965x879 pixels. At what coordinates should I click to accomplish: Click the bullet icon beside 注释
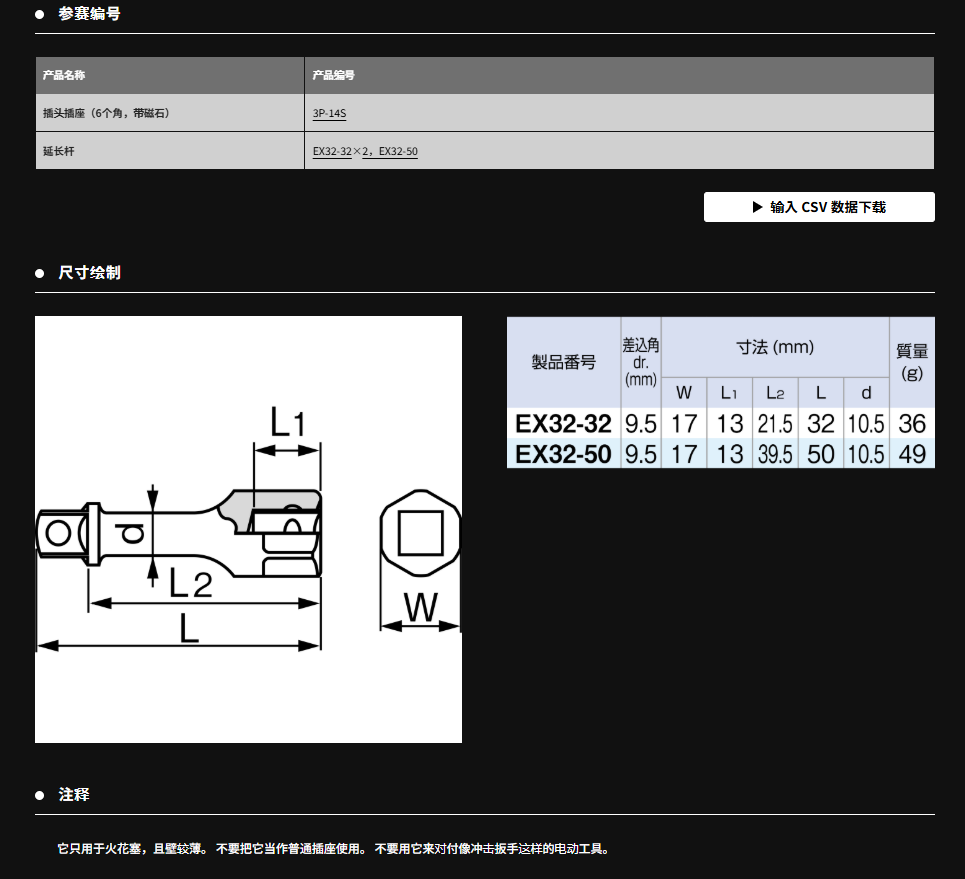[40, 795]
